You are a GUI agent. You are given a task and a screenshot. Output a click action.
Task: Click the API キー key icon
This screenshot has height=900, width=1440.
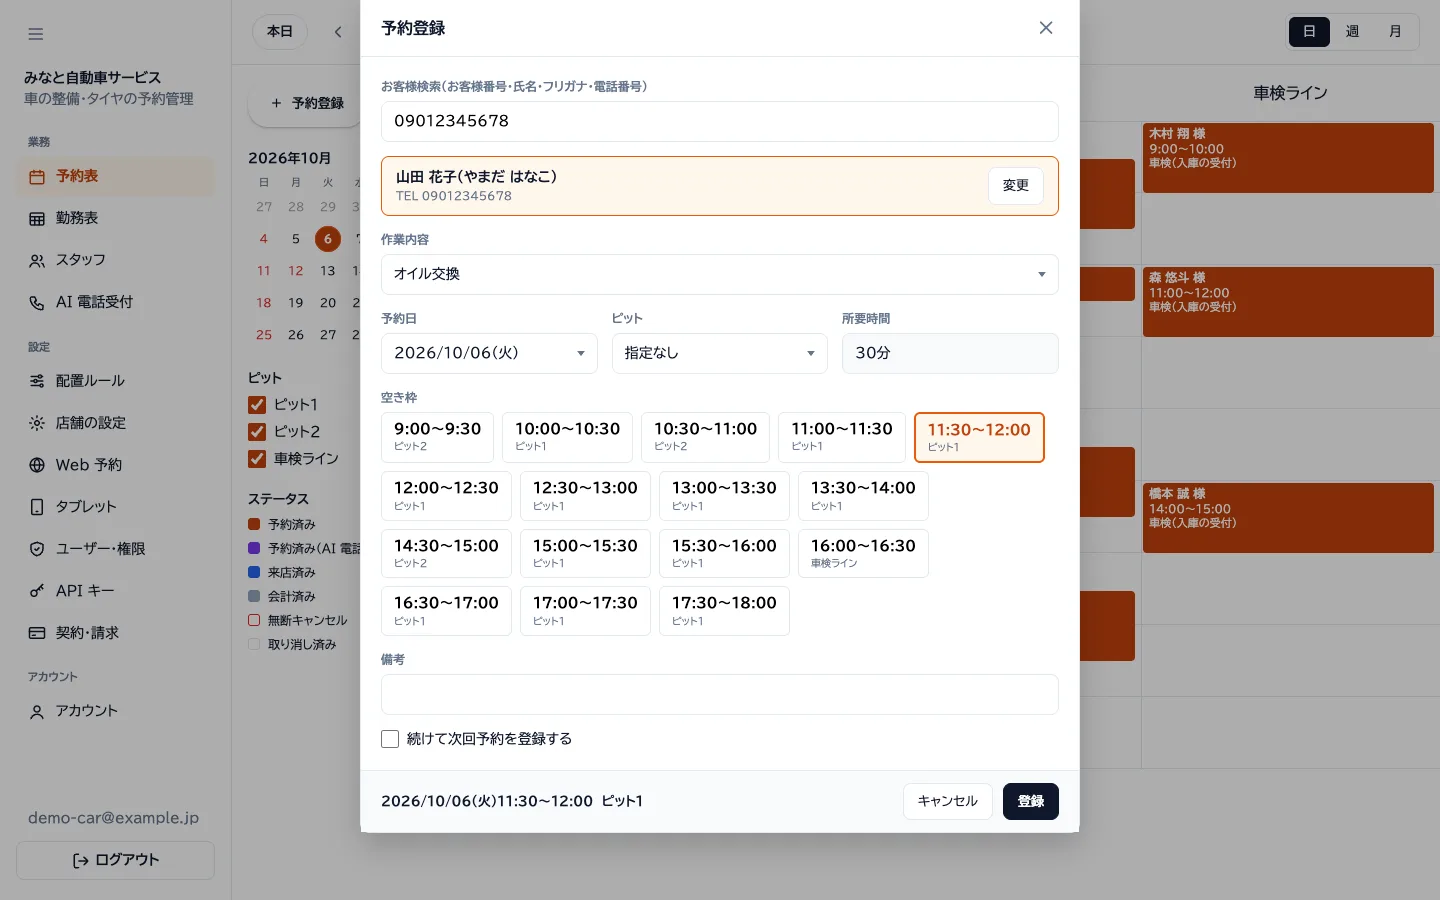pos(37,591)
